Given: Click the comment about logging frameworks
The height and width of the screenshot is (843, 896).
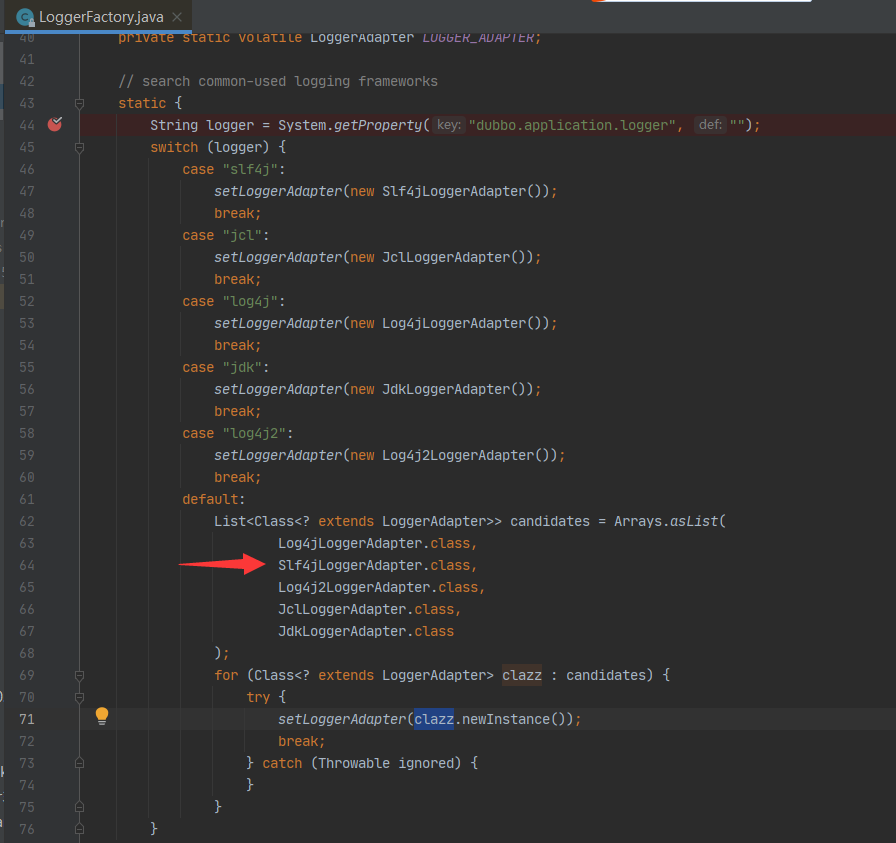Looking at the screenshot, I should tap(278, 82).
